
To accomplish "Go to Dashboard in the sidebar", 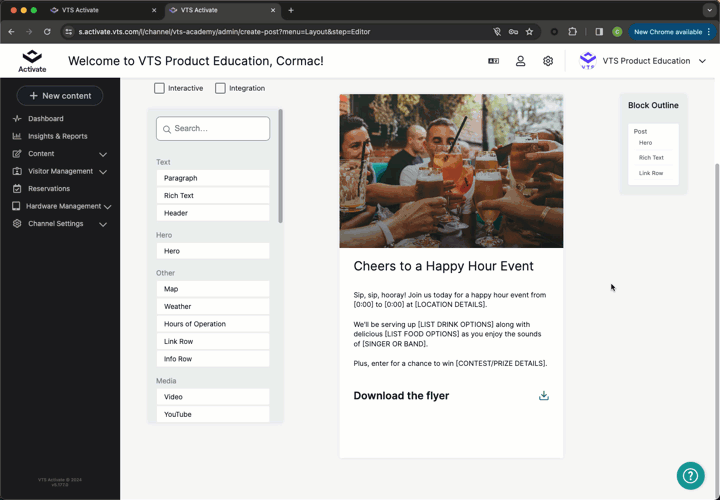I will (x=45, y=118).
